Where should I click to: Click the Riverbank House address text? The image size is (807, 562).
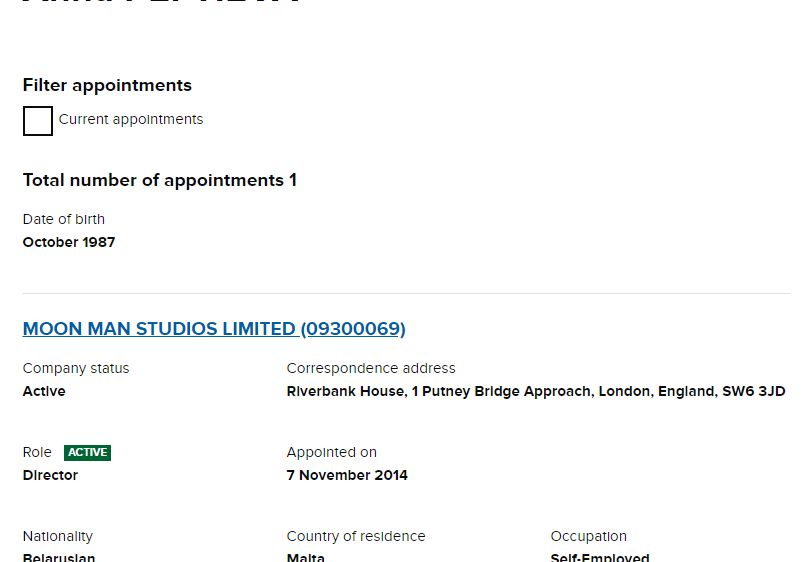click(536, 392)
